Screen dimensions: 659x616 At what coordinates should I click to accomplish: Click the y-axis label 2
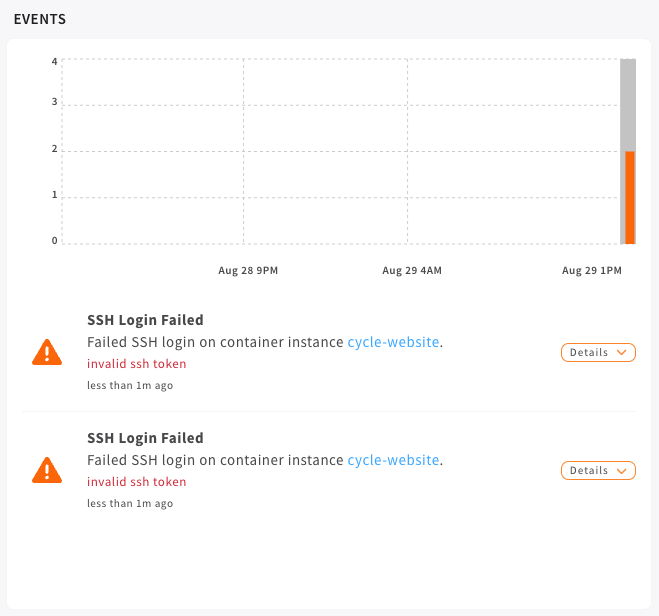(55, 149)
